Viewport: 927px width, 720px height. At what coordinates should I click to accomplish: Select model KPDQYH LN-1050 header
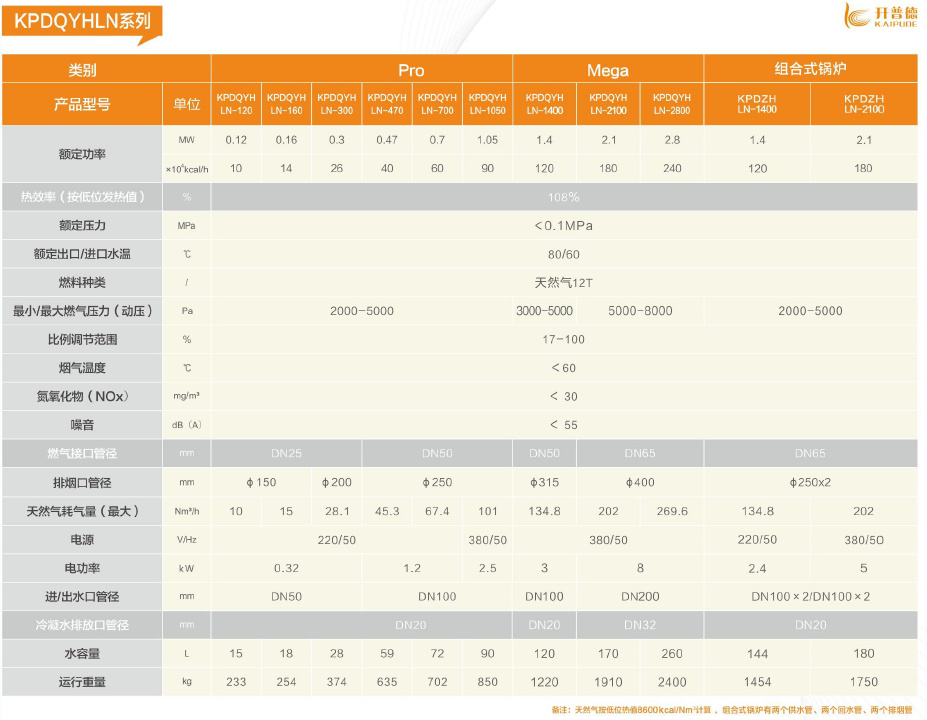pyautogui.click(x=487, y=104)
